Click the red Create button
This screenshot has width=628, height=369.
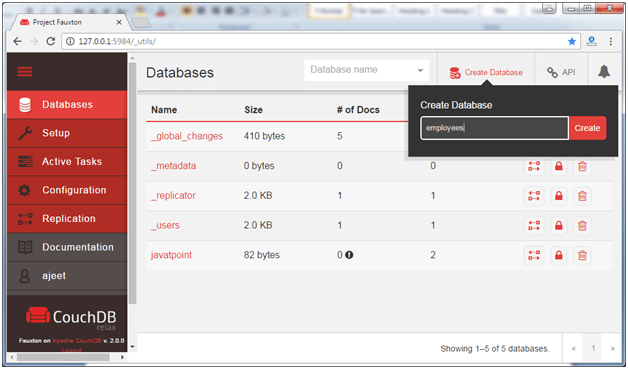(587, 128)
